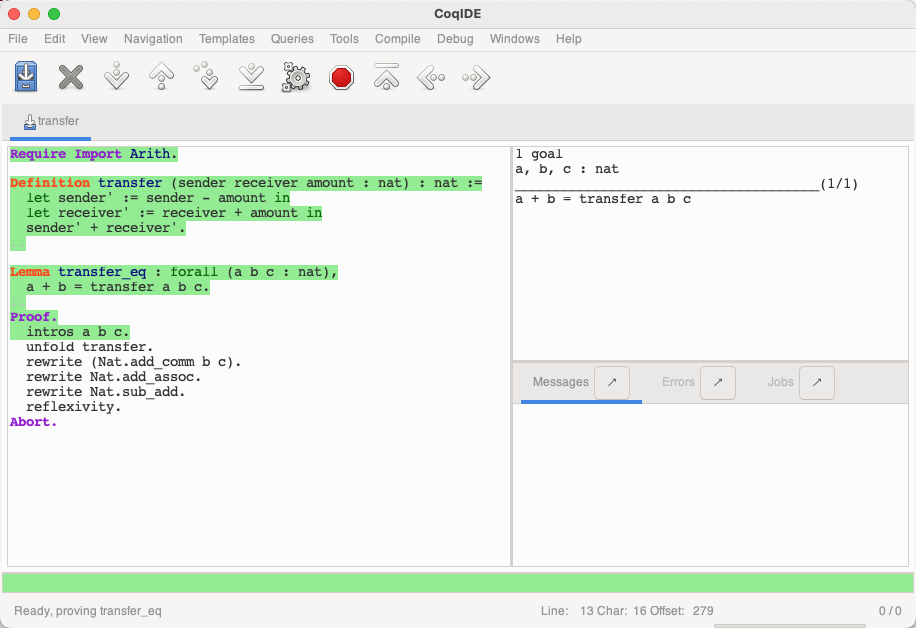Click the red Interrupt computations stop icon
Viewport: 916px width, 628px height.
[x=341, y=77]
